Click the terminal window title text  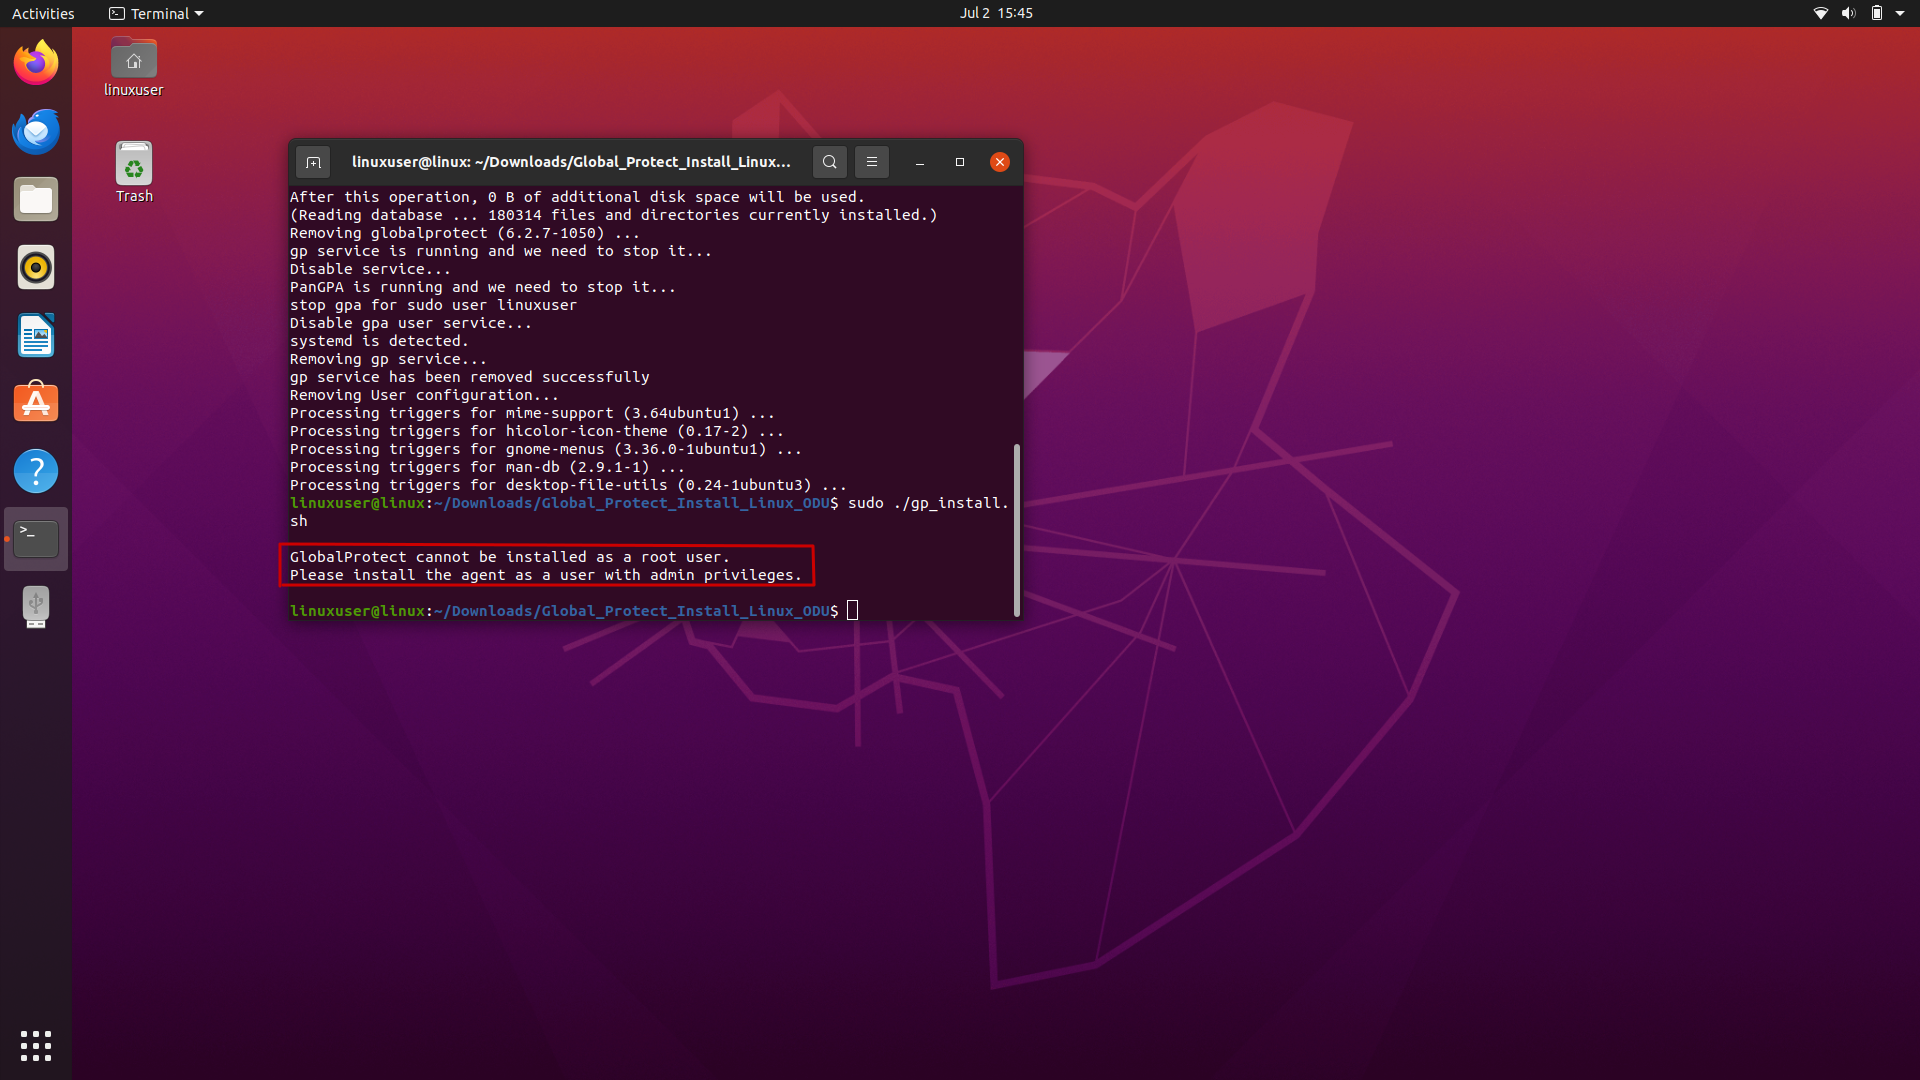571,162
